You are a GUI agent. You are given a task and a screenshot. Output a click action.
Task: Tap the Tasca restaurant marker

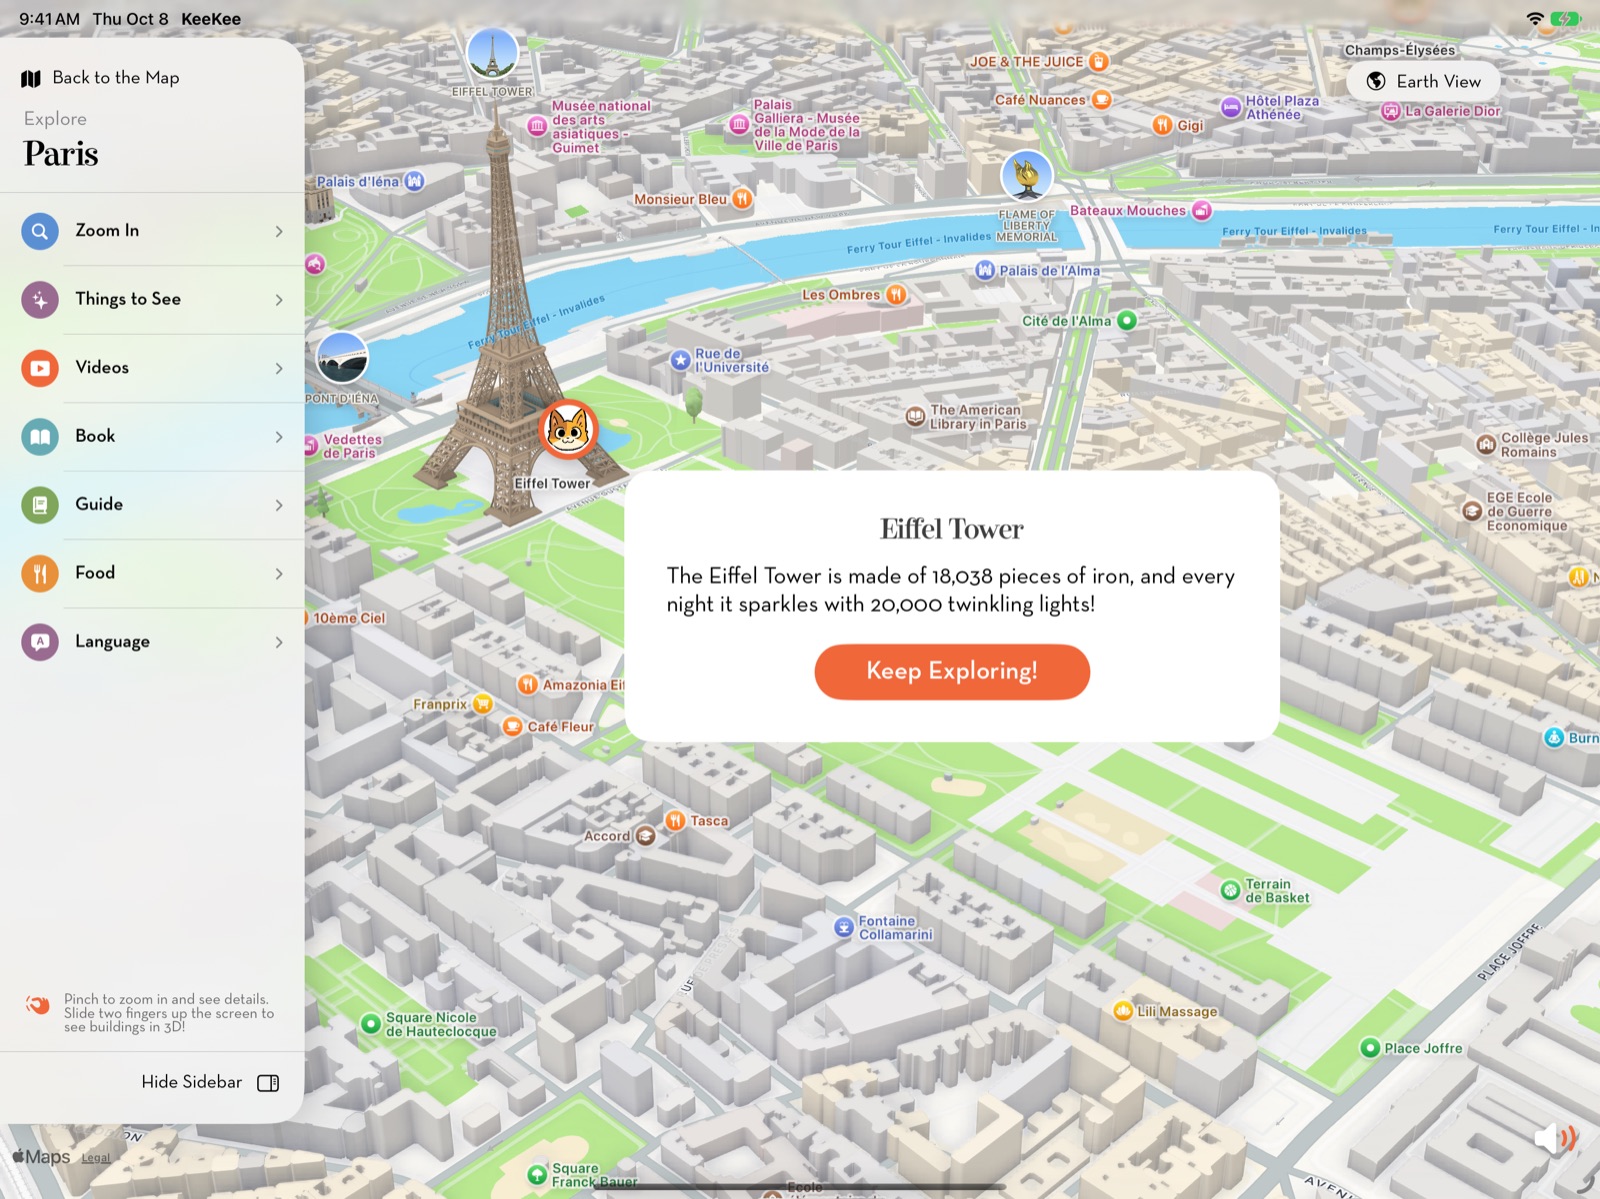(675, 821)
